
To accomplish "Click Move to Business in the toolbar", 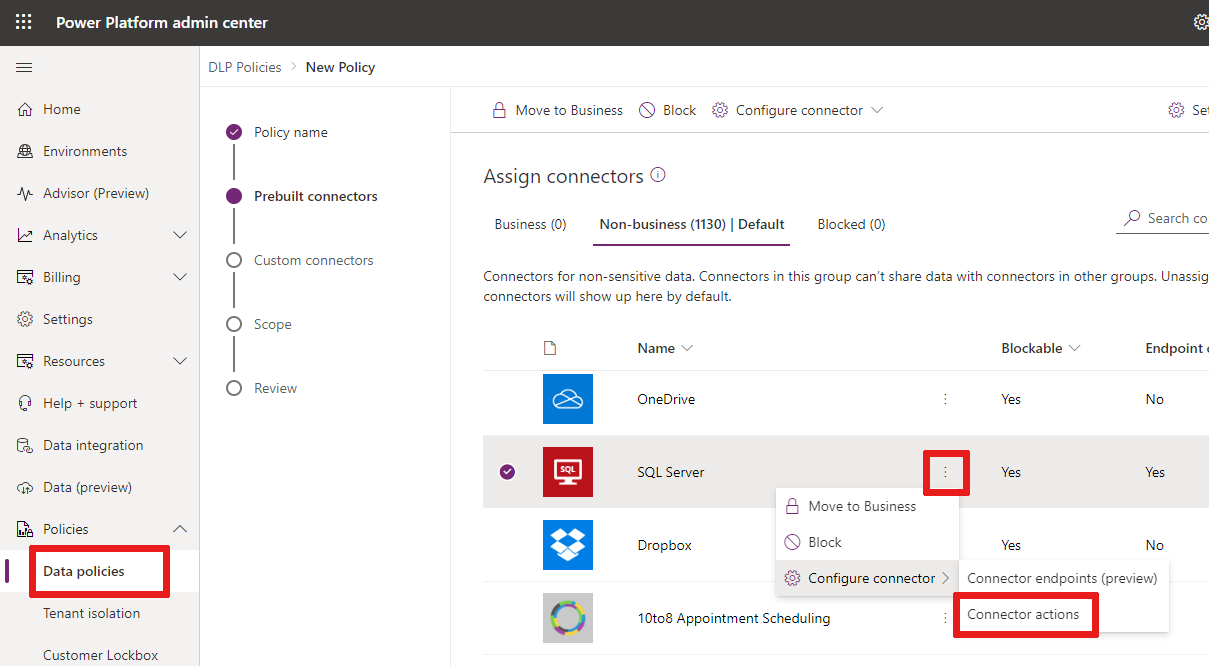I will click(557, 110).
